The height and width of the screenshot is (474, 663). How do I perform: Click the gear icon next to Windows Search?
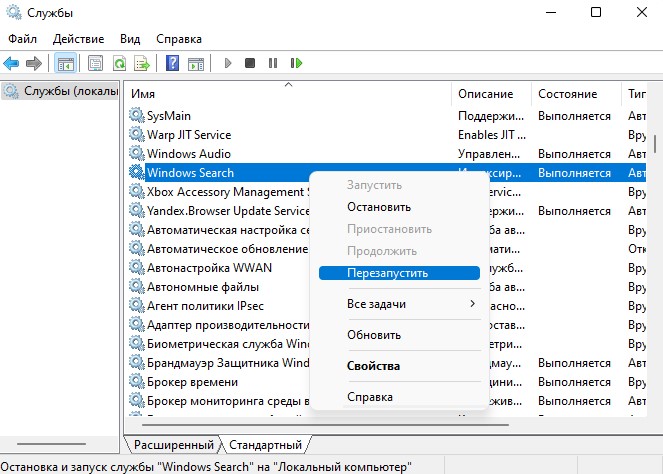tap(137, 172)
